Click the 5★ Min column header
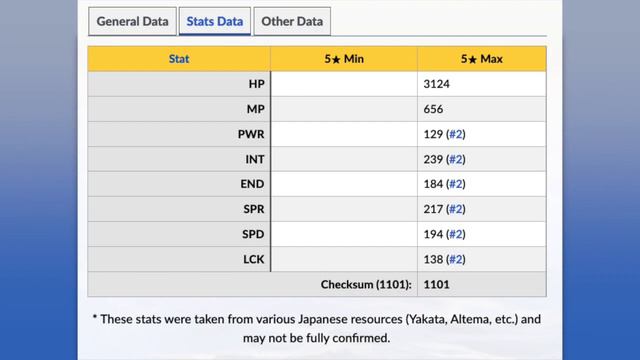 (344, 59)
